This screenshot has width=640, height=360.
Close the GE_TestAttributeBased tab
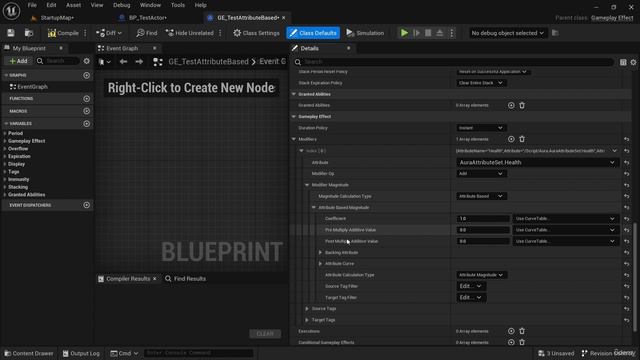[284, 18]
